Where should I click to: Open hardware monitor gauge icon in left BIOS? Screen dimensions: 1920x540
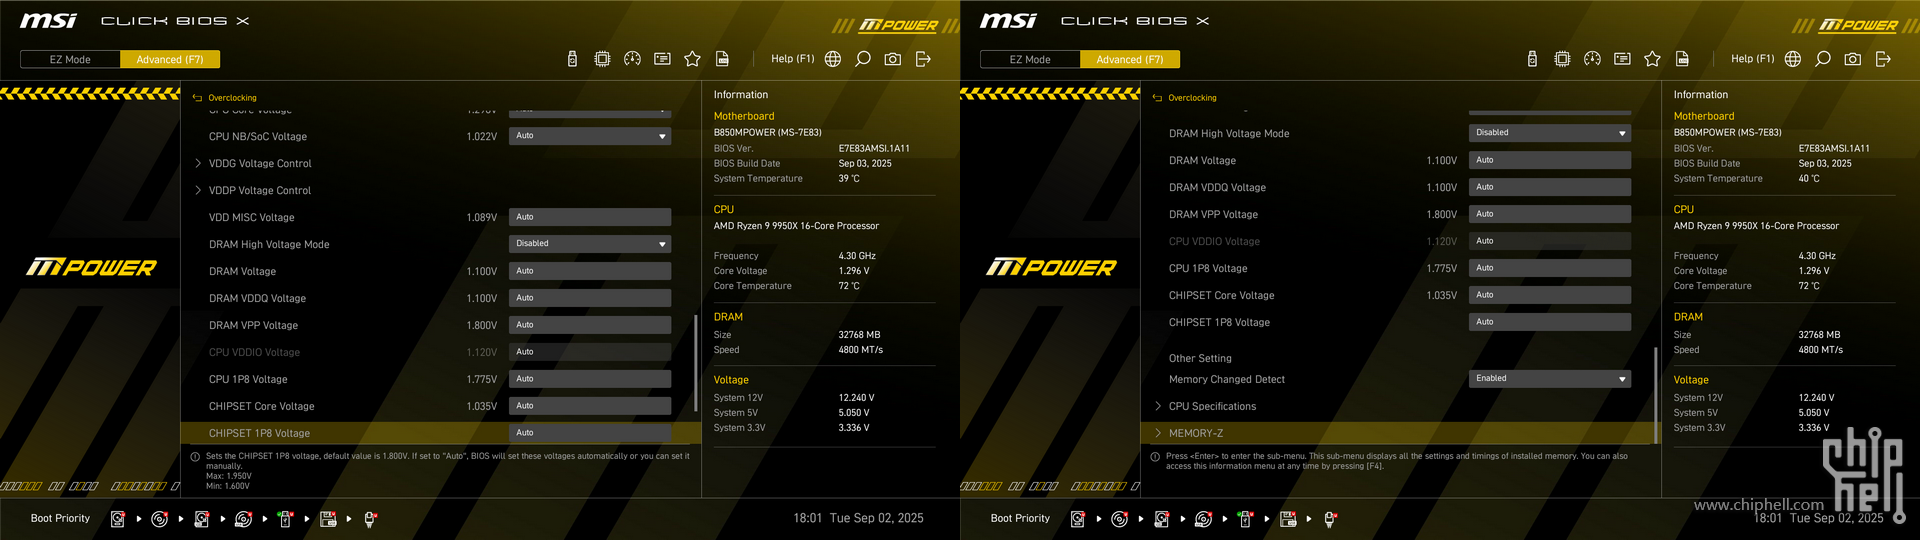632,59
